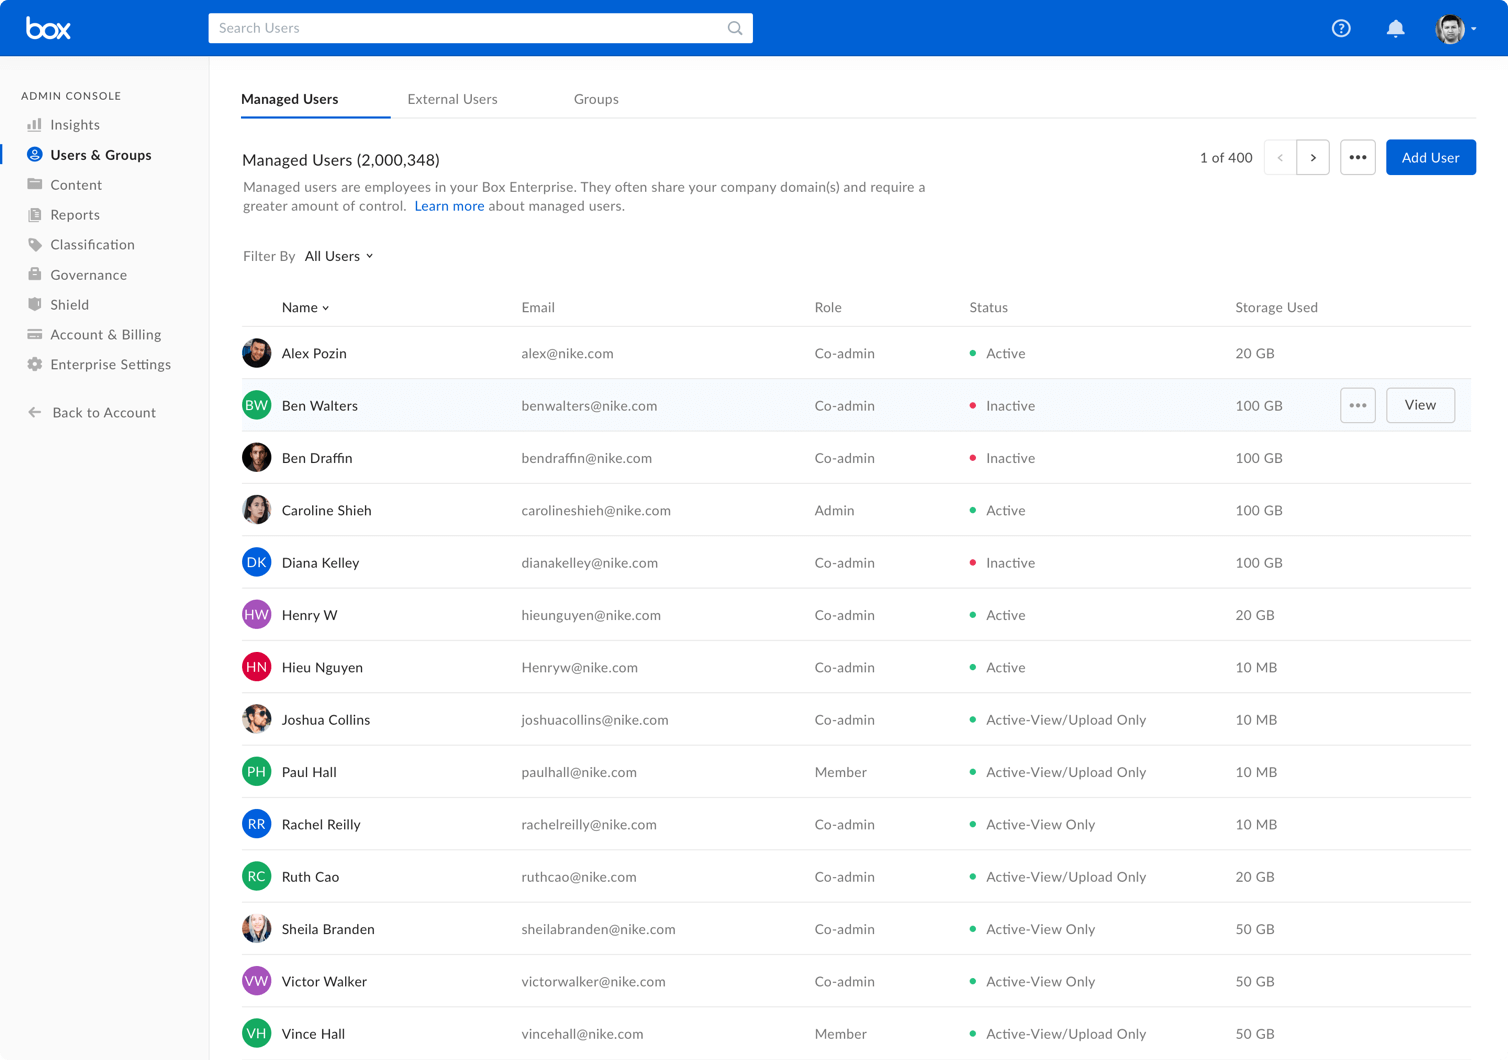Screen dimensions: 1508x1060
Task: Click the Back to Account arrow icon
Action: 35,412
